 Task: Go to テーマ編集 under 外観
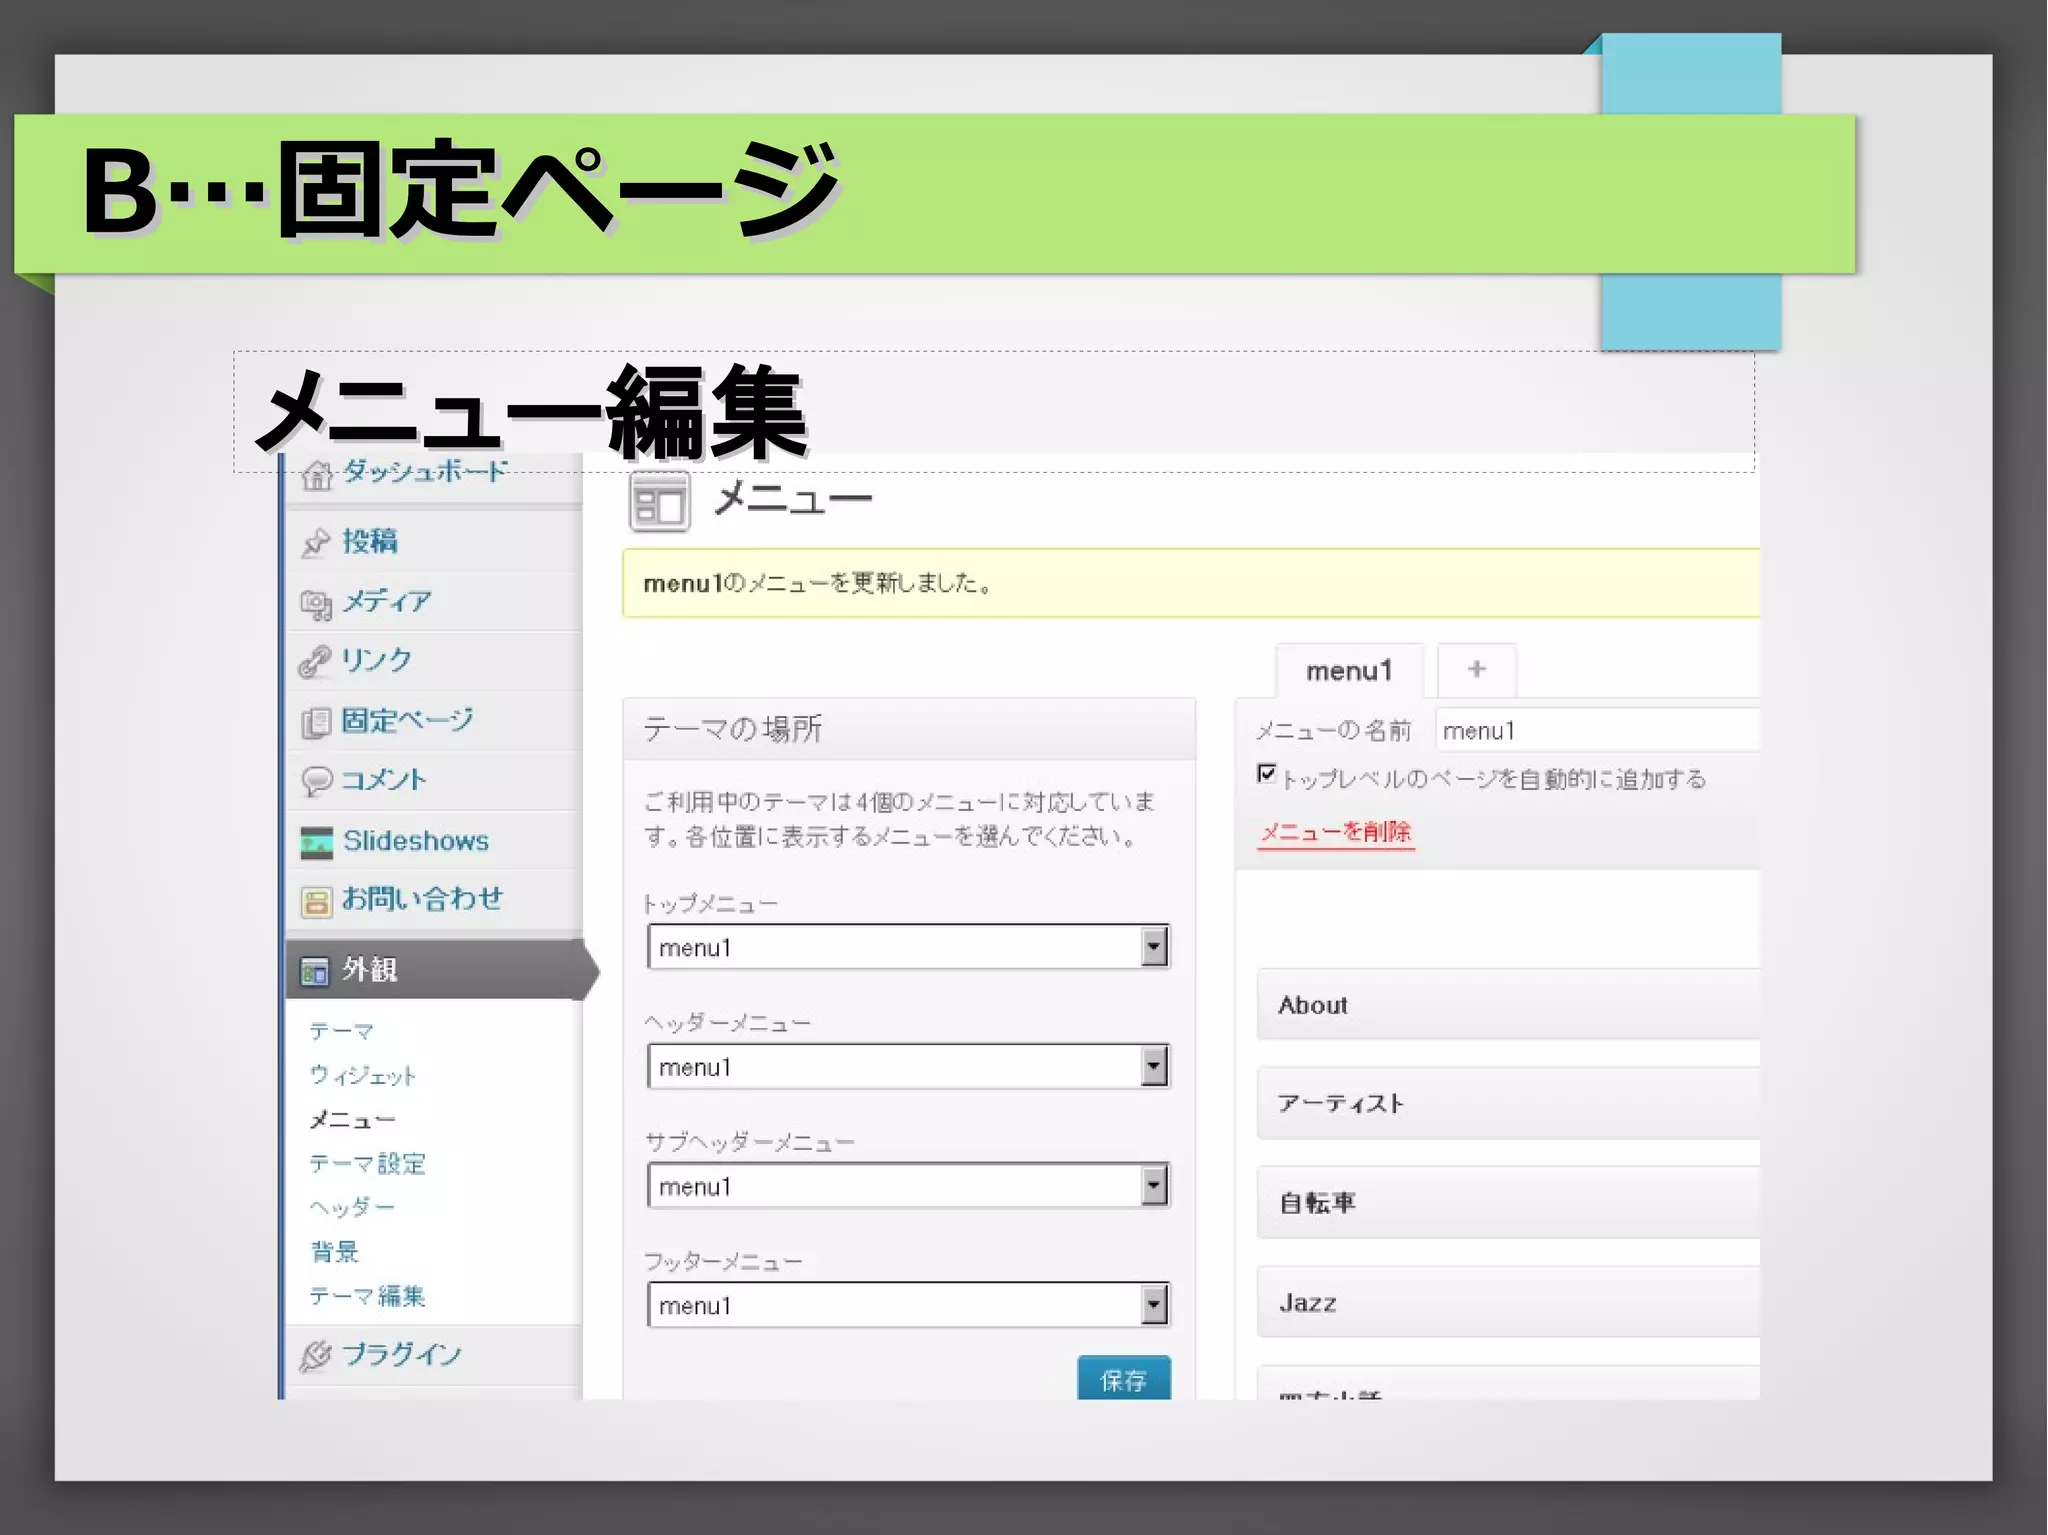[x=367, y=1296]
